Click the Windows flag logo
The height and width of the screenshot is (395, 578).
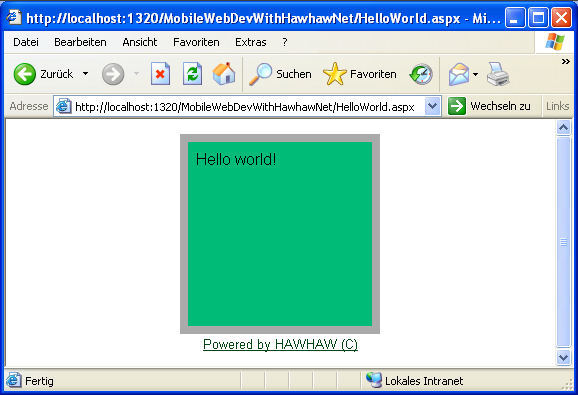coord(555,42)
